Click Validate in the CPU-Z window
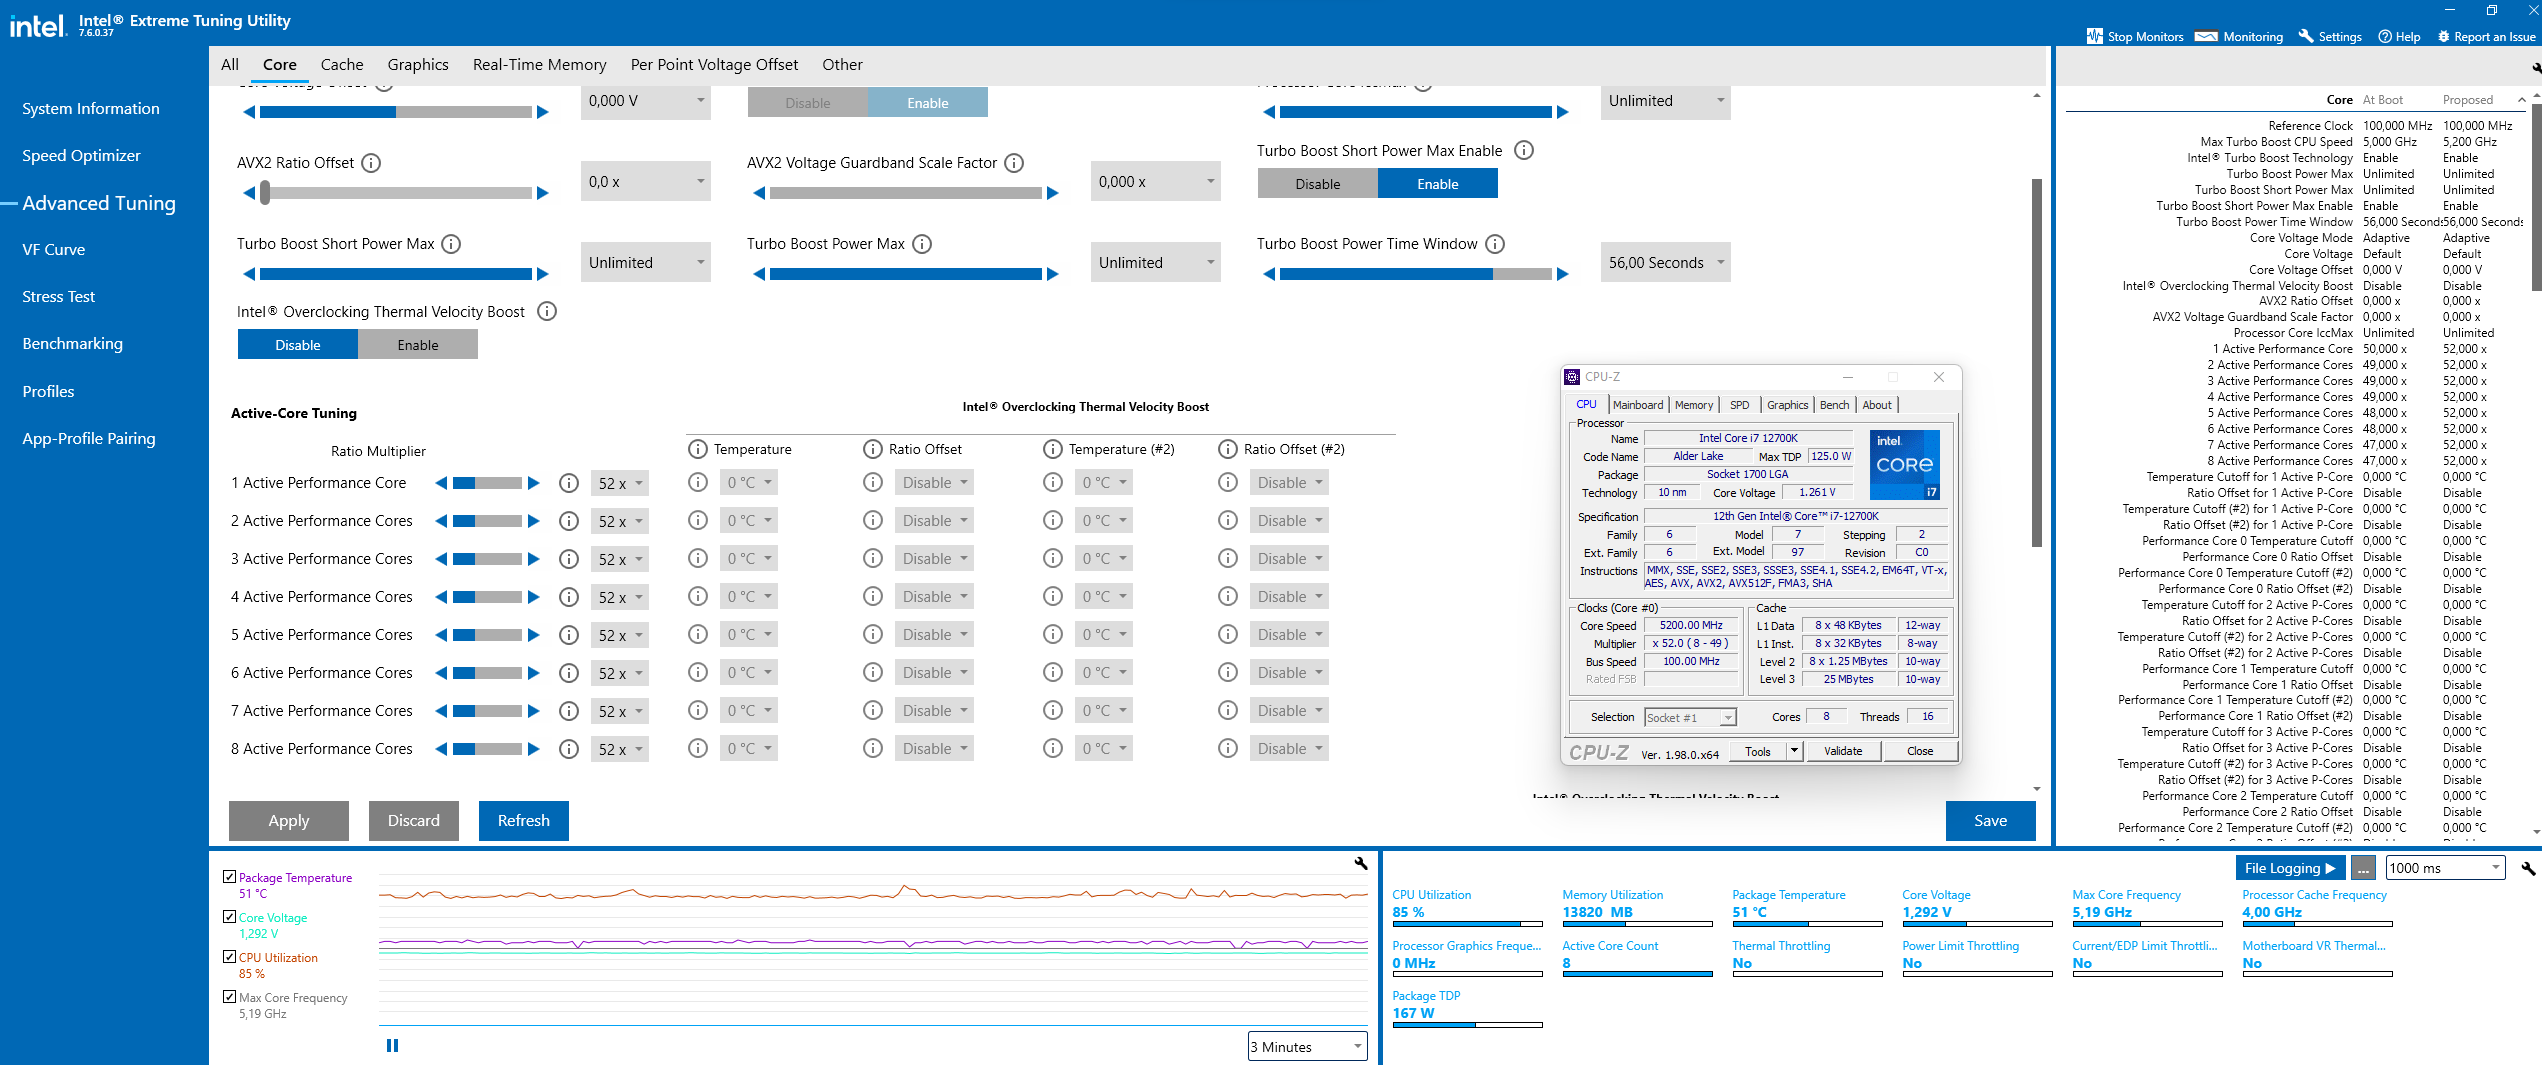 coord(1843,752)
